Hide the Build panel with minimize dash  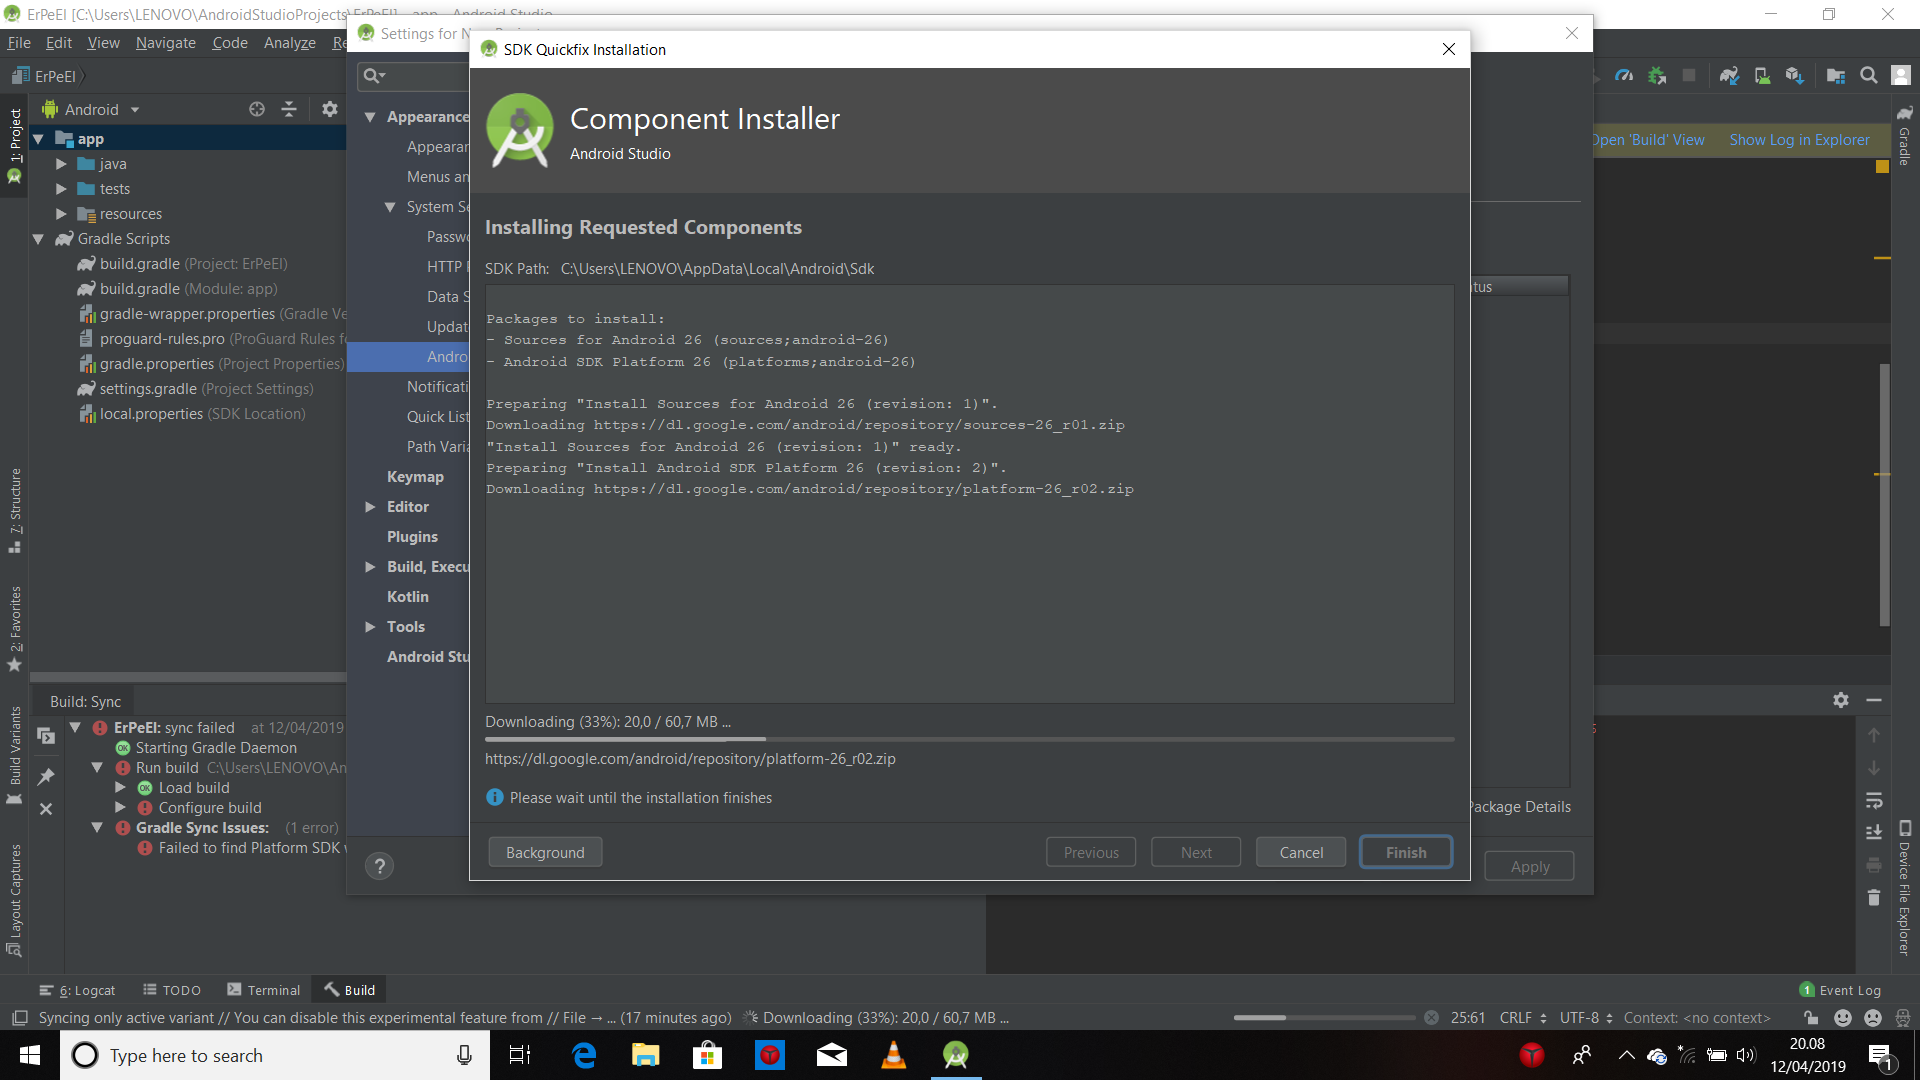tap(1874, 700)
